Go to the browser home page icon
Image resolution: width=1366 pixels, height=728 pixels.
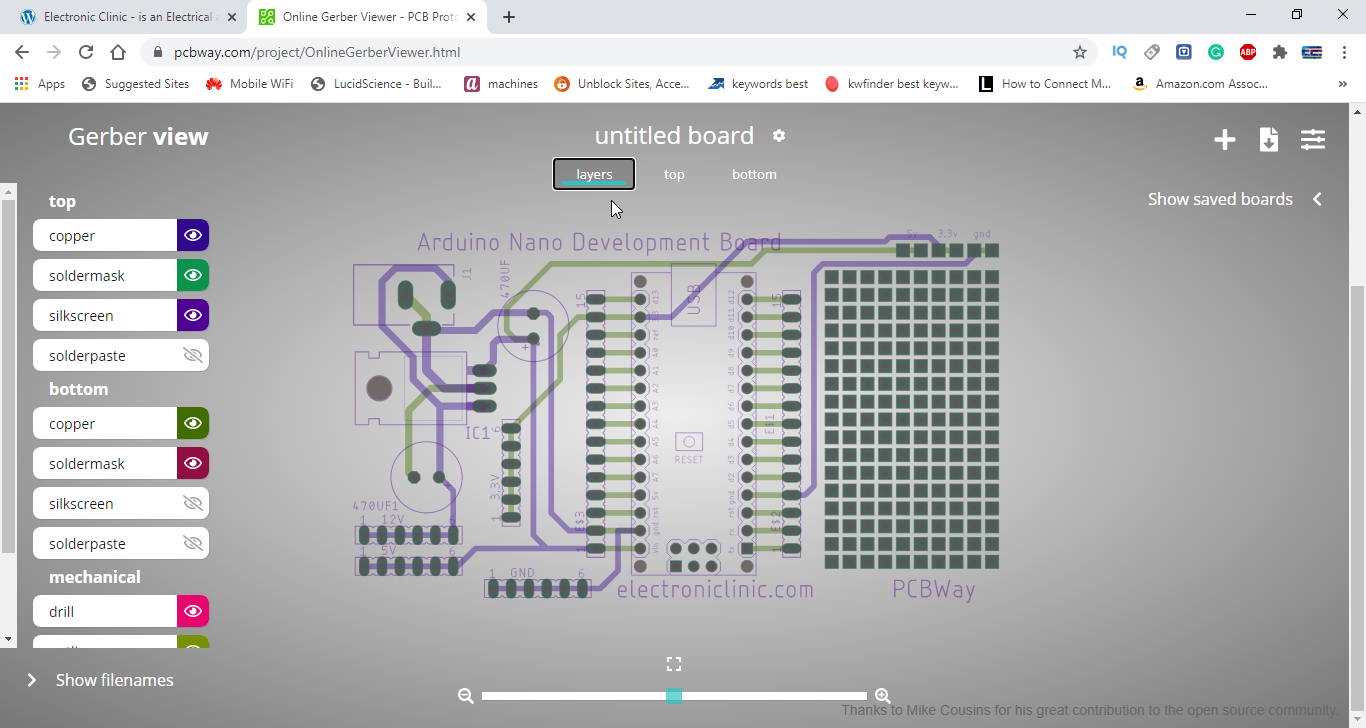[118, 52]
